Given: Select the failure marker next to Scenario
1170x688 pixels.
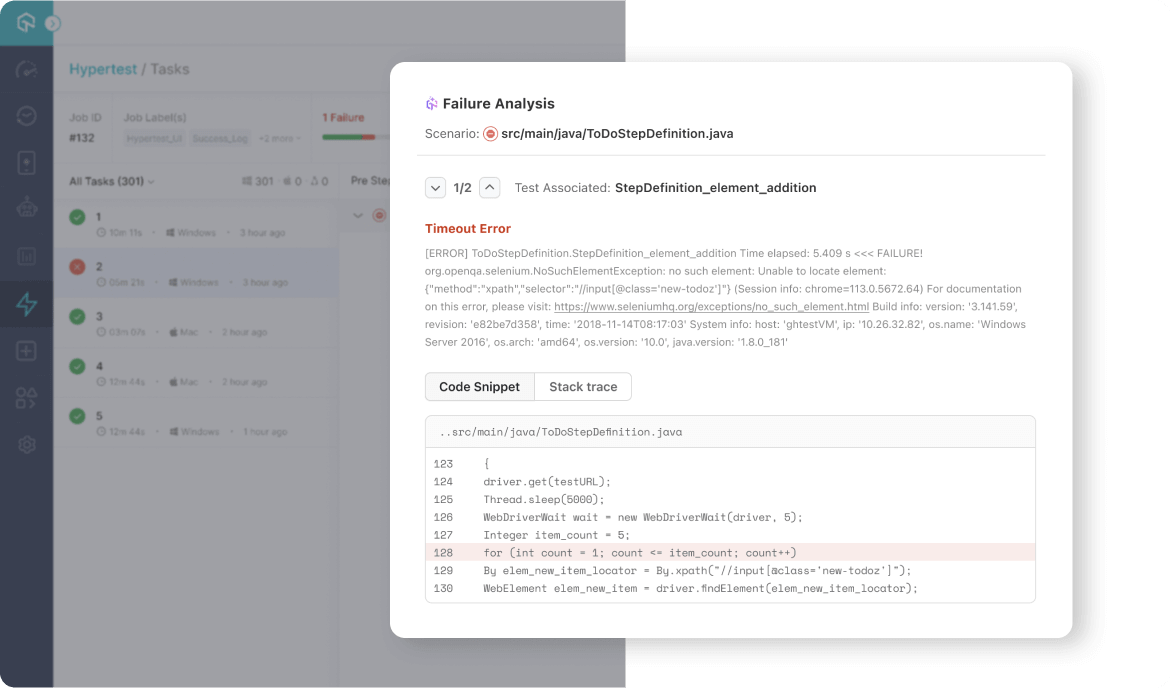Looking at the screenshot, I should [x=489, y=133].
